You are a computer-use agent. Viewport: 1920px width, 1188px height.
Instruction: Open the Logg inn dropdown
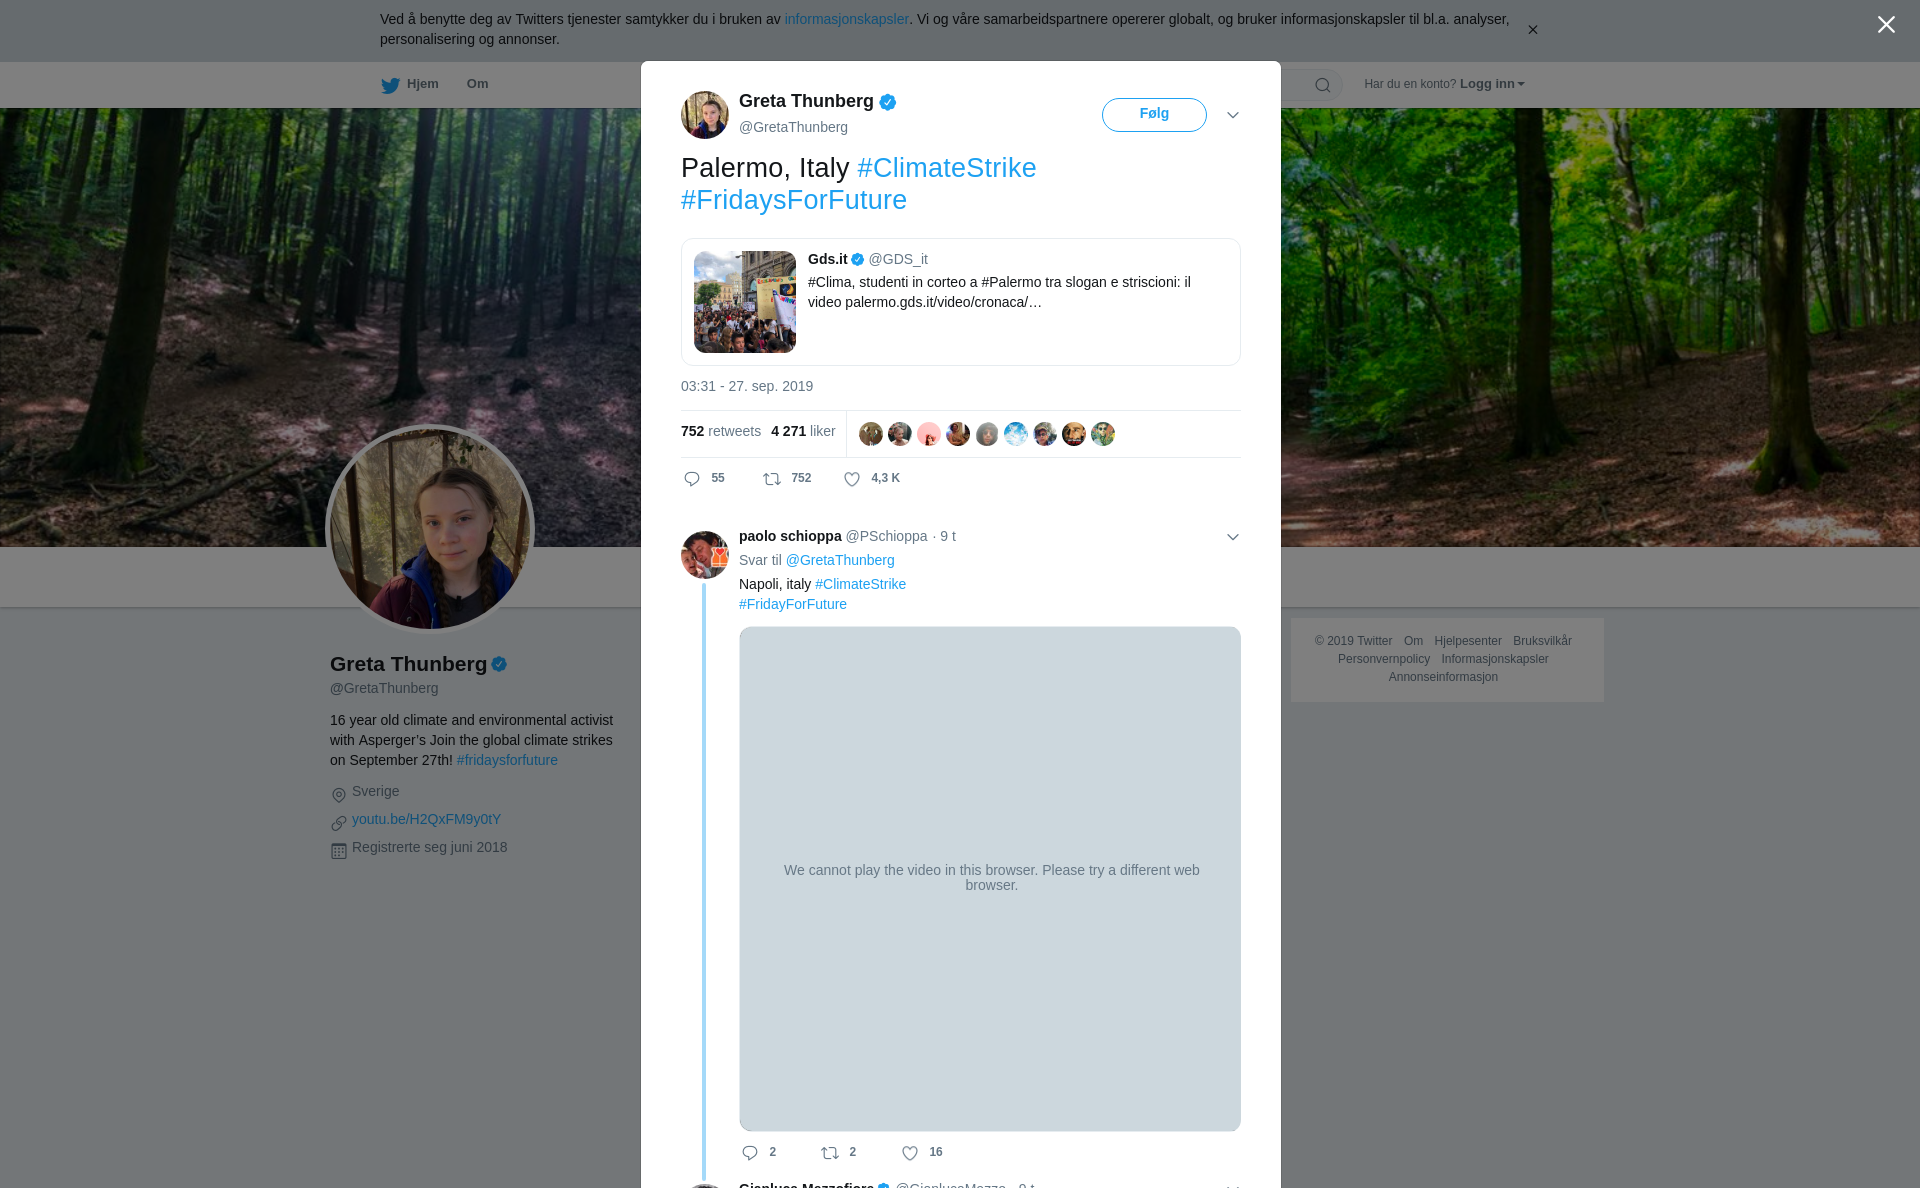pos(1491,84)
